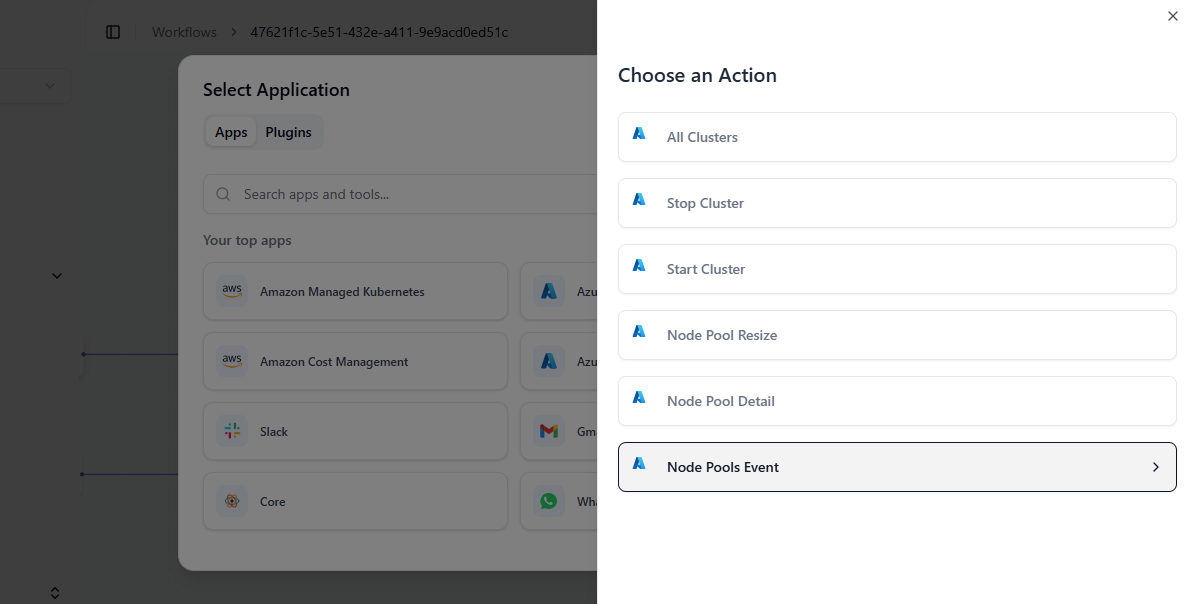Click the AWS icon for Amazon Managed Kubernetes

coord(232,292)
